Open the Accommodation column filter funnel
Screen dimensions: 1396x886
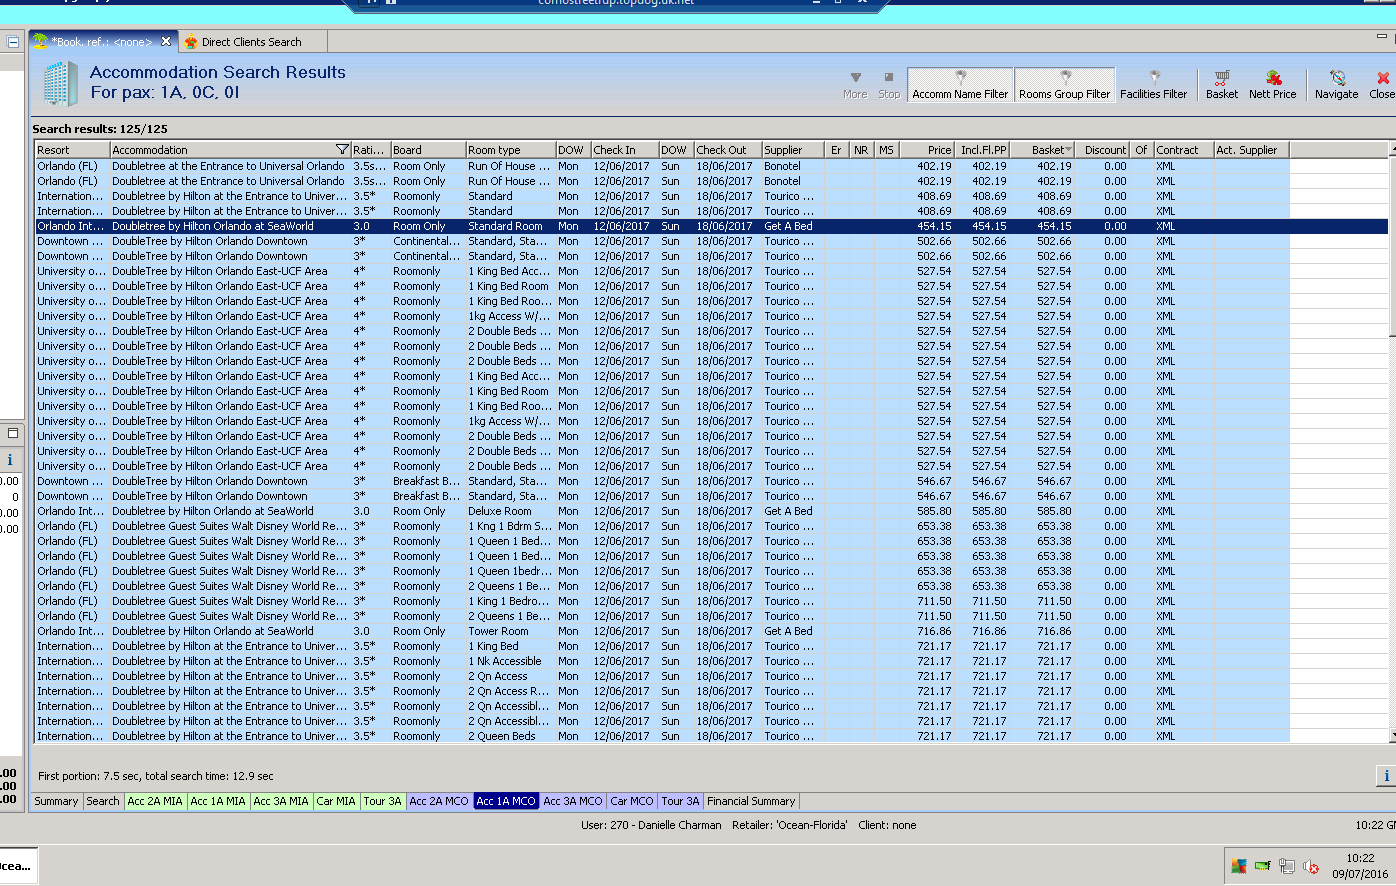342,150
